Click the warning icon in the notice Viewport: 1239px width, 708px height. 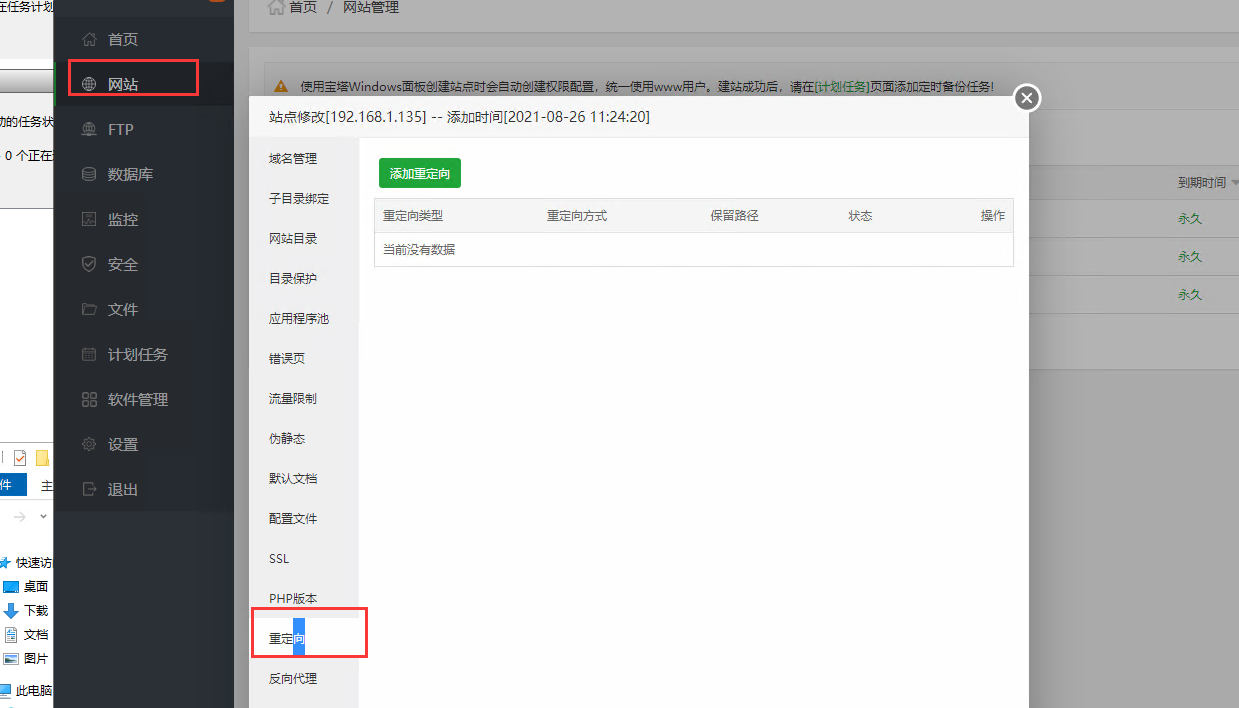pyautogui.click(x=281, y=87)
